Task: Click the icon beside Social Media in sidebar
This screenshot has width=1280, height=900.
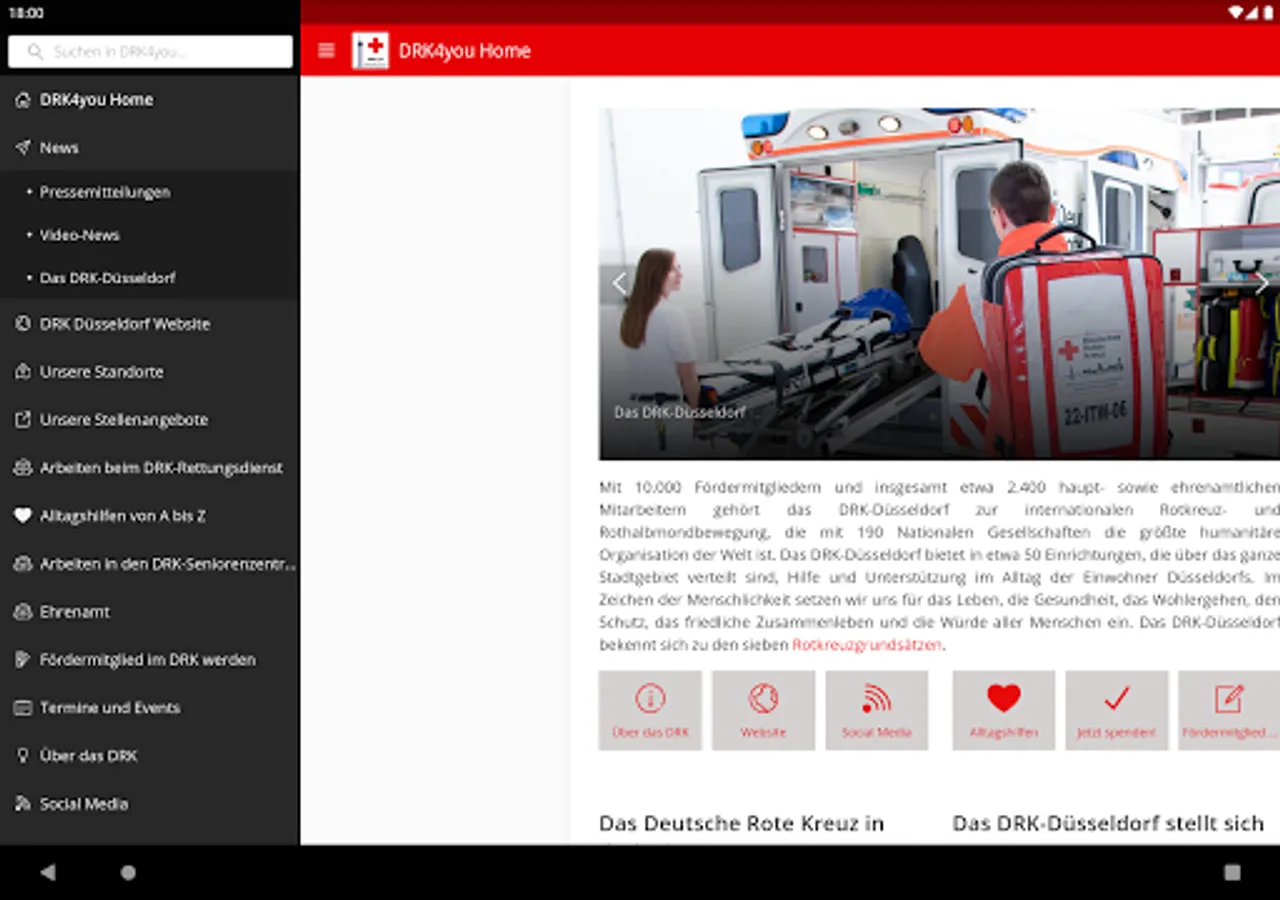Action: 23,804
